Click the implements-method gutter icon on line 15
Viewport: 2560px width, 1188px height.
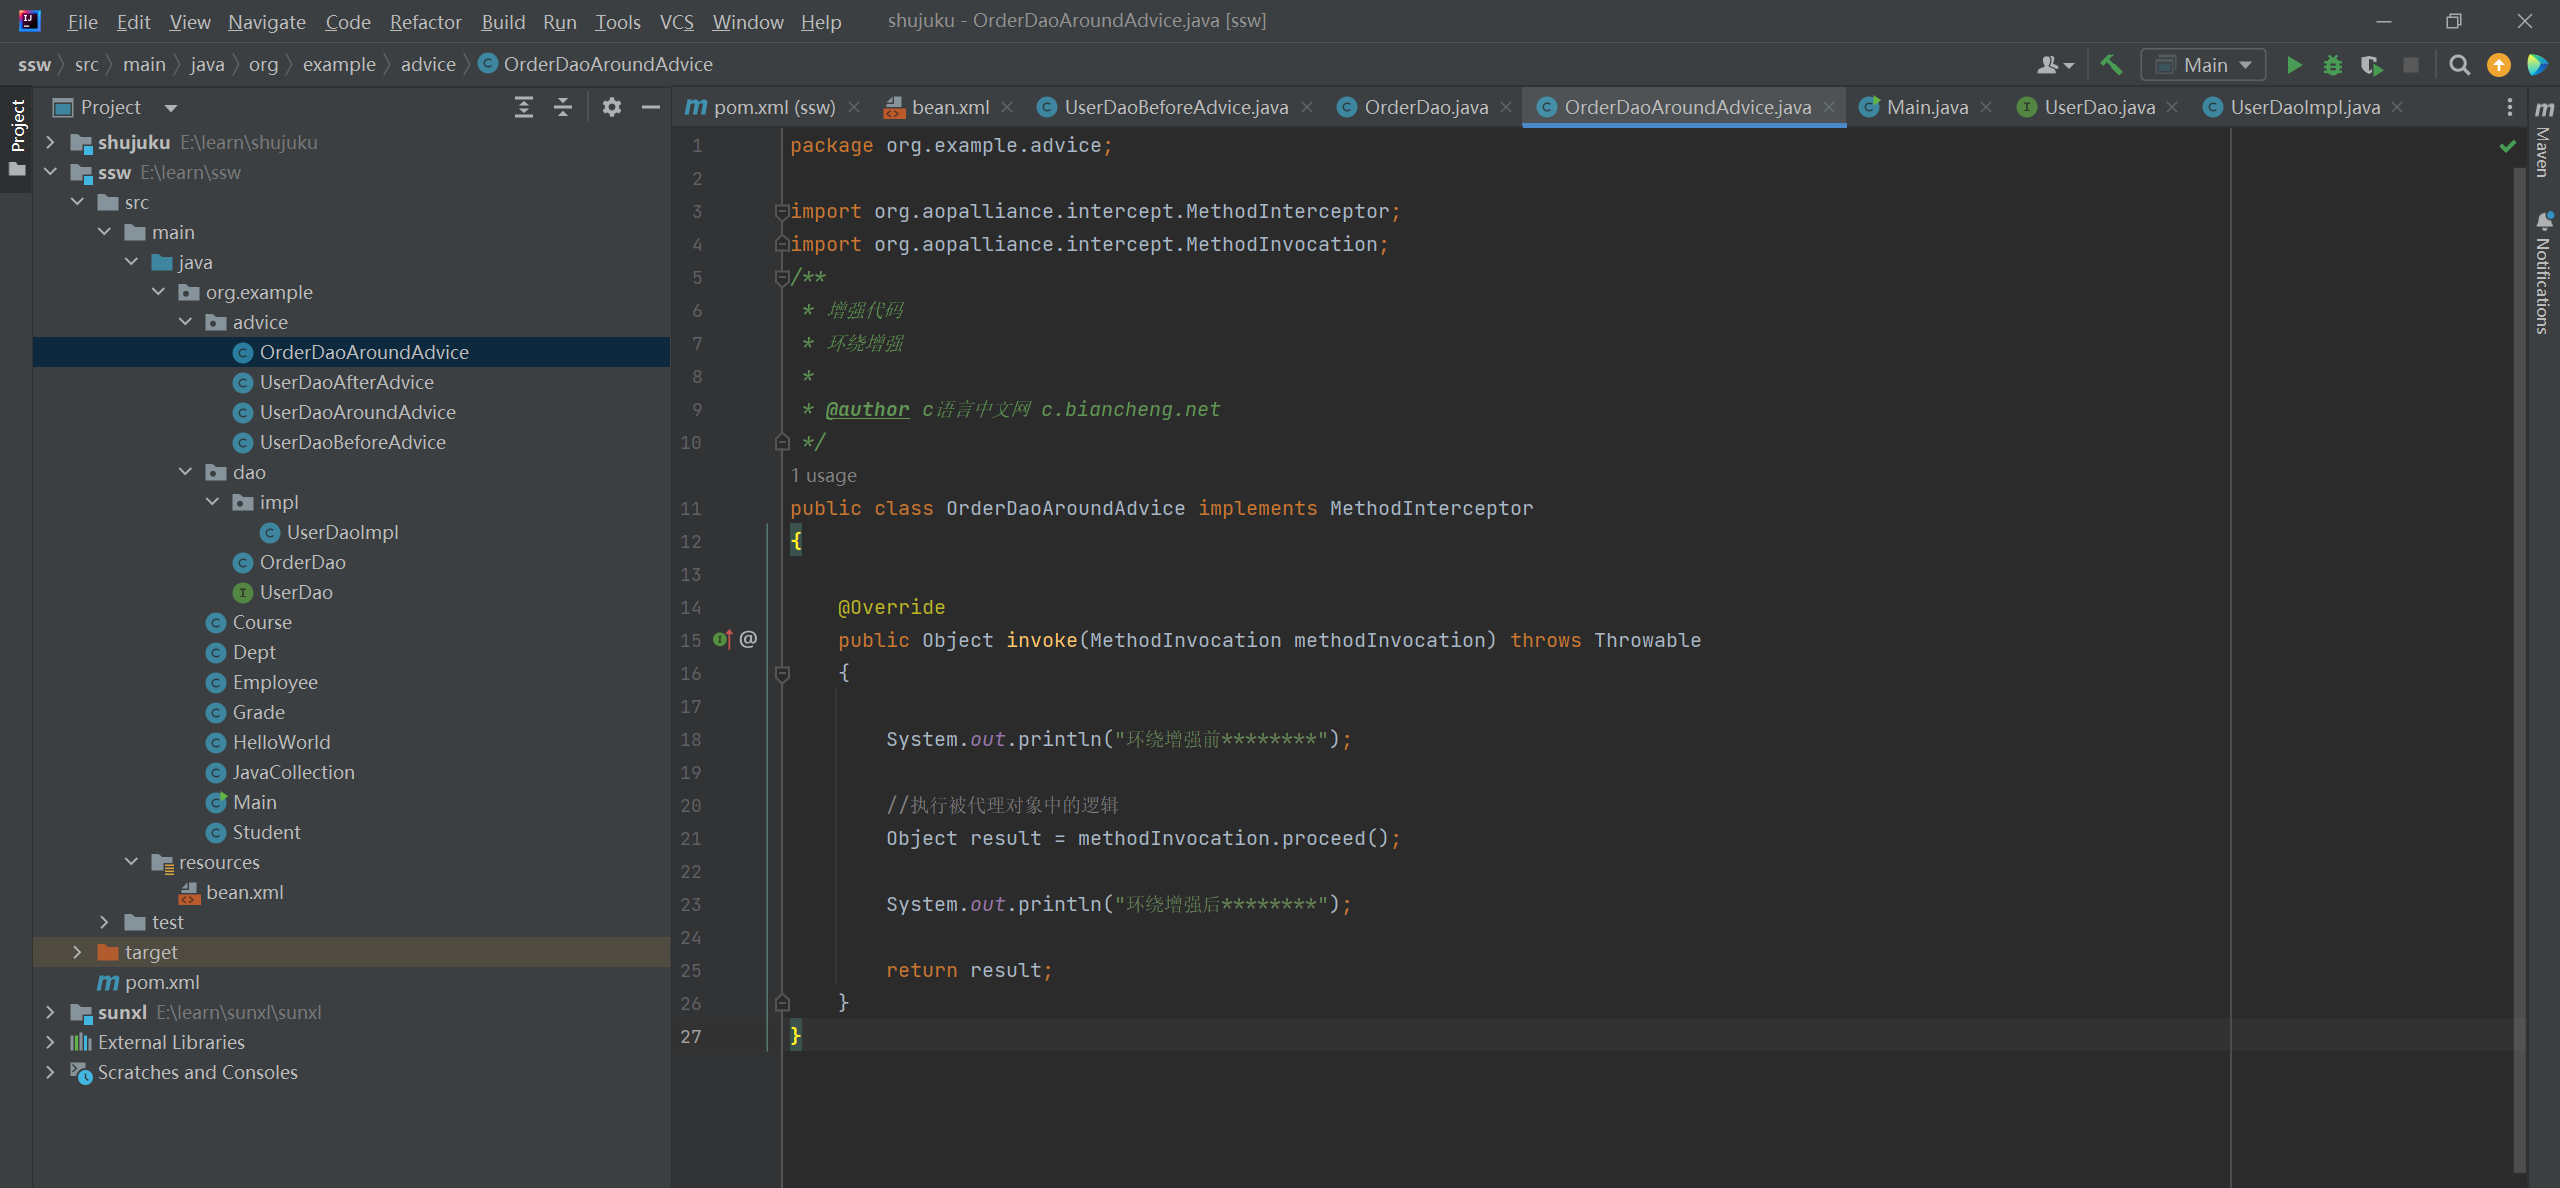[722, 640]
